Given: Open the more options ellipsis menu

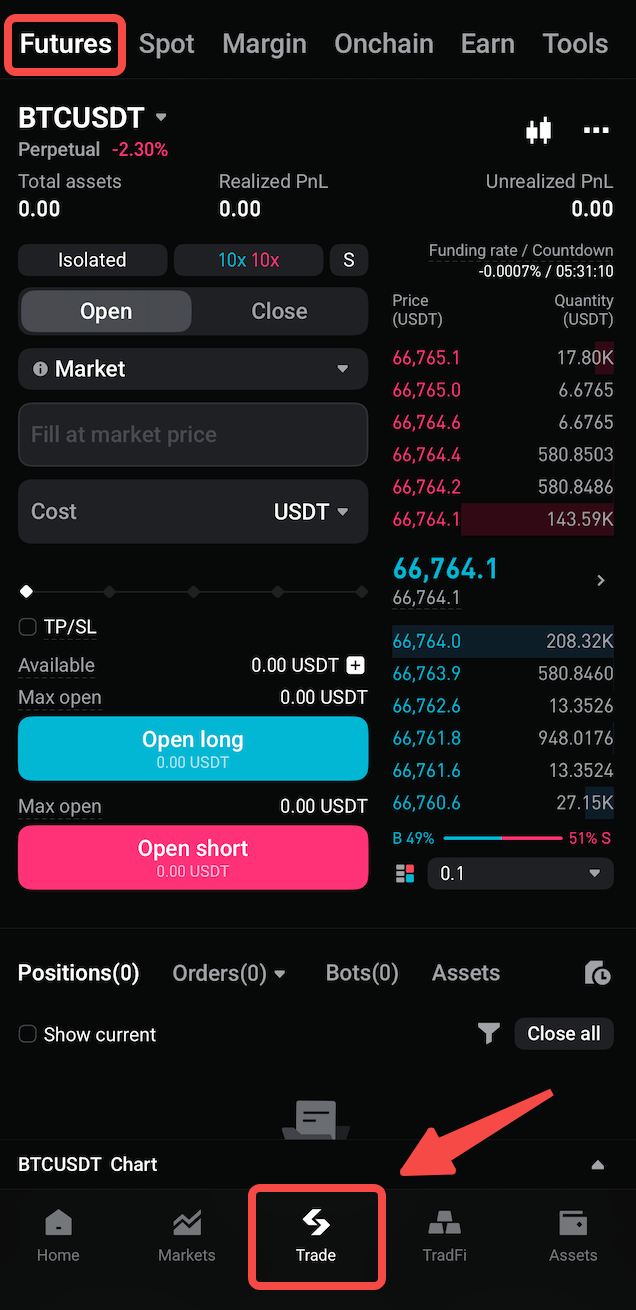Looking at the screenshot, I should pyautogui.click(x=596, y=130).
